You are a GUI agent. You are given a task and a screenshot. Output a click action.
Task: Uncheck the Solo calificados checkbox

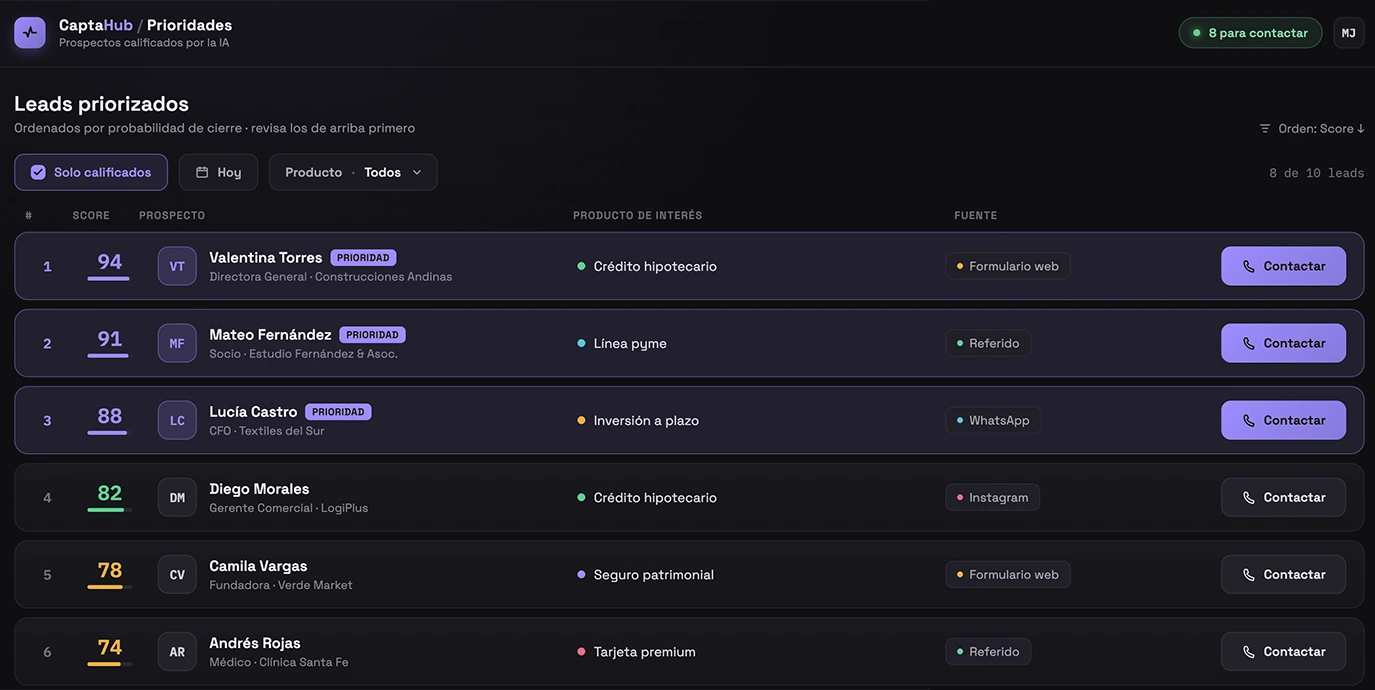tap(38, 172)
